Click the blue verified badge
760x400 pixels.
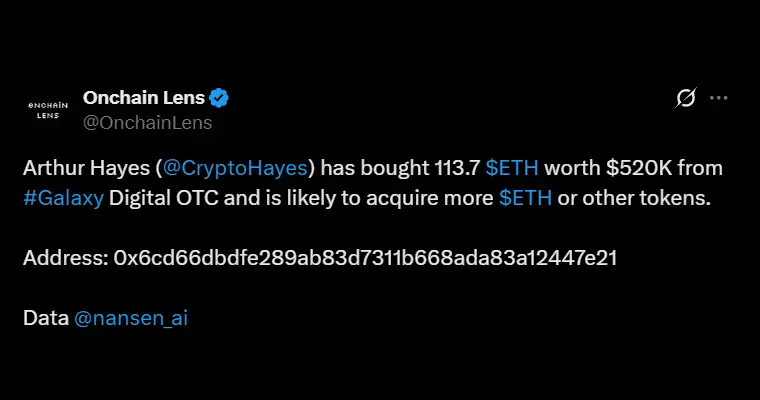[220, 97]
